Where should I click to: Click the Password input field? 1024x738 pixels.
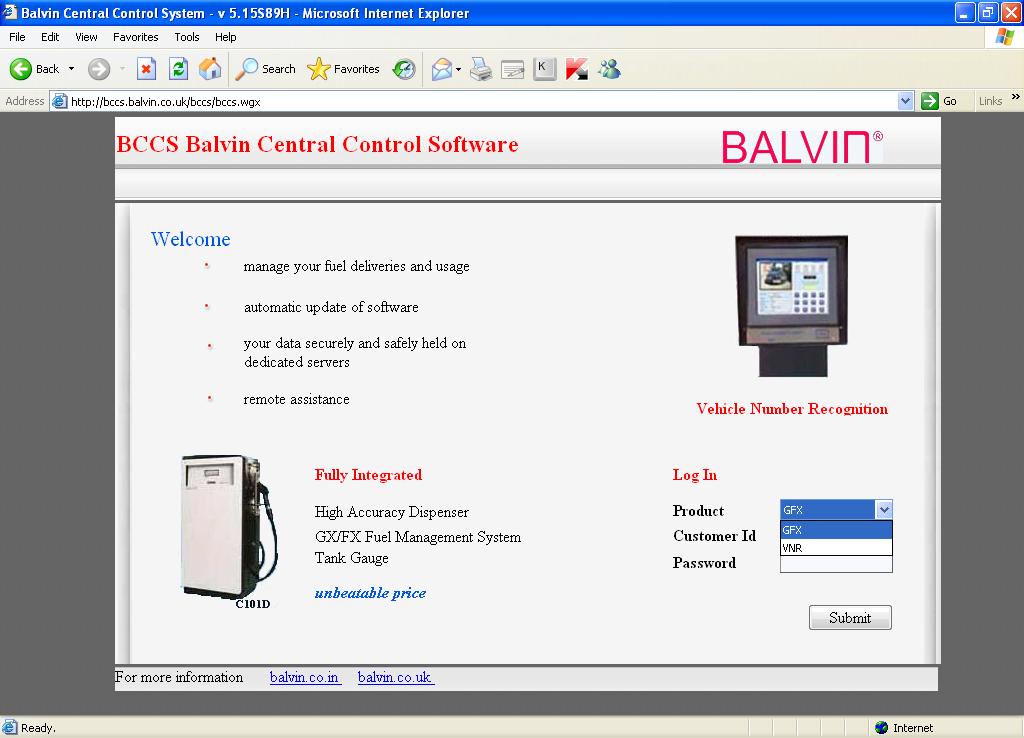pos(836,564)
